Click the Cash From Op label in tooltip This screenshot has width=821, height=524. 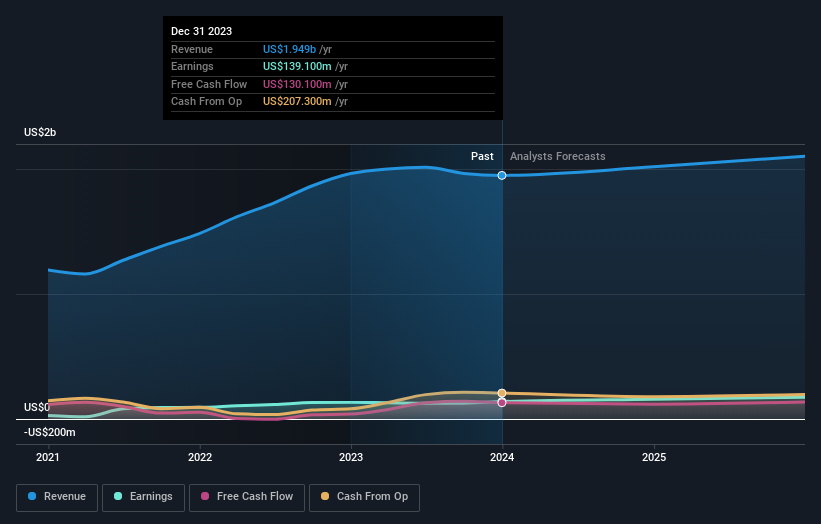206,102
